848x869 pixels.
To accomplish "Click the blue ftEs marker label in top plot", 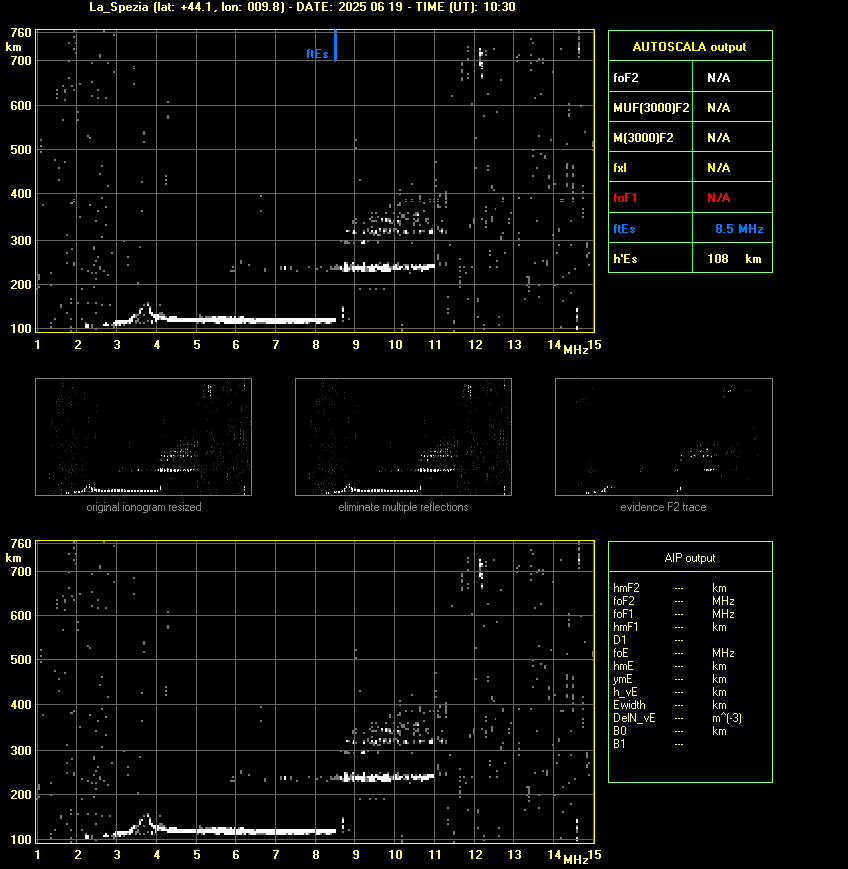I will coord(317,54).
